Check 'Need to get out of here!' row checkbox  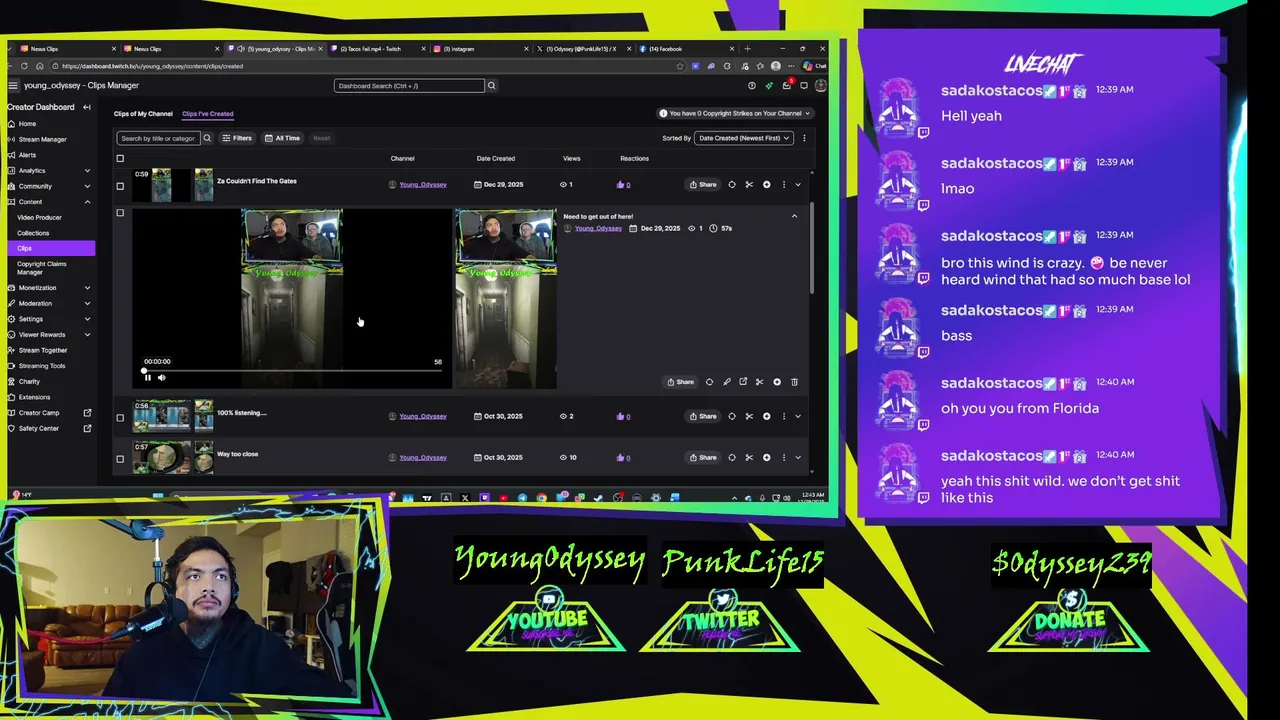click(120, 213)
